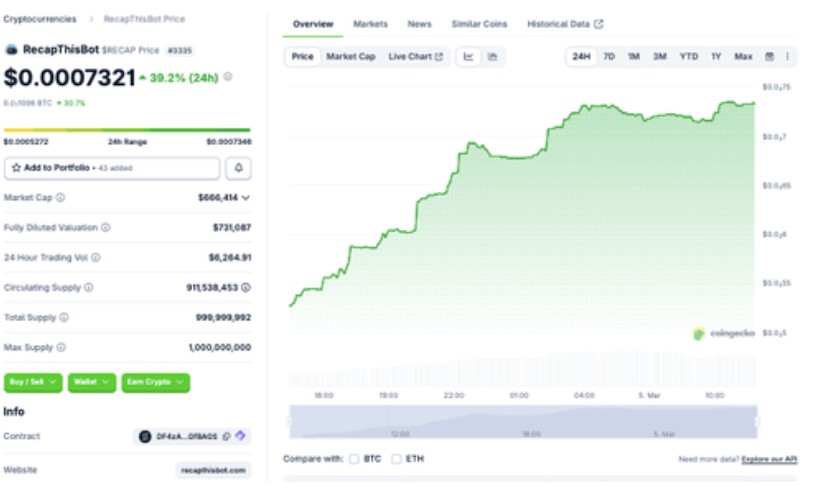Enable ETH comparison checkbox

coord(397,459)
